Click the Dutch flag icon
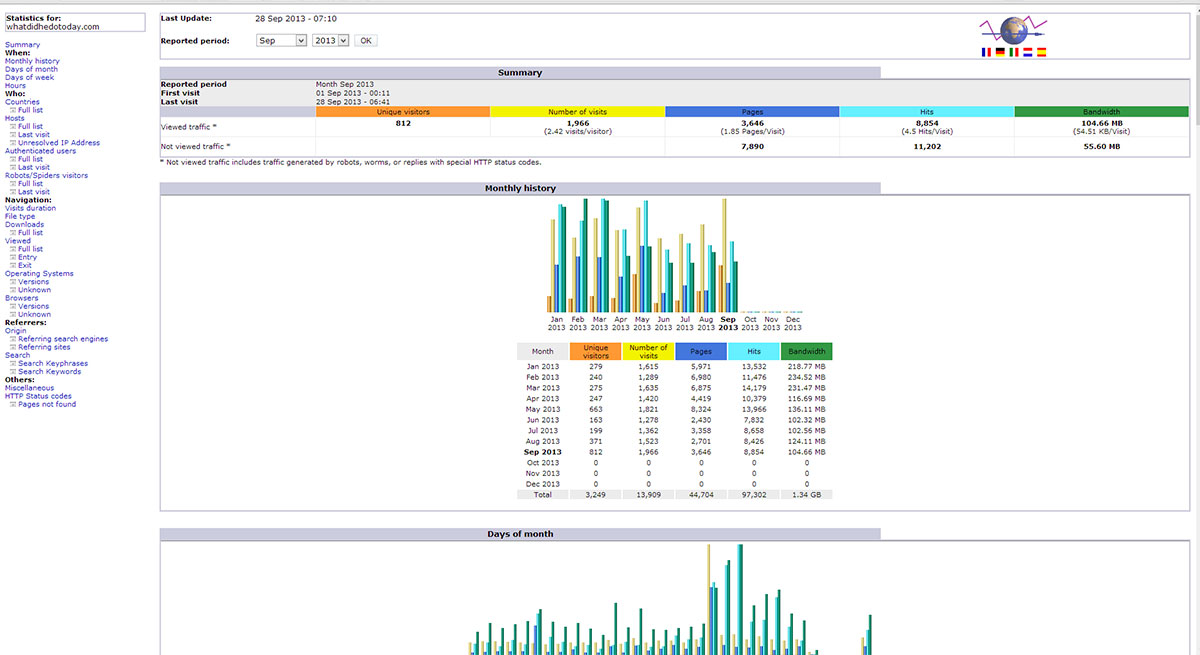Image resolution: width=1200 pixels, height=655 pixels. (x=1027, y=52)
